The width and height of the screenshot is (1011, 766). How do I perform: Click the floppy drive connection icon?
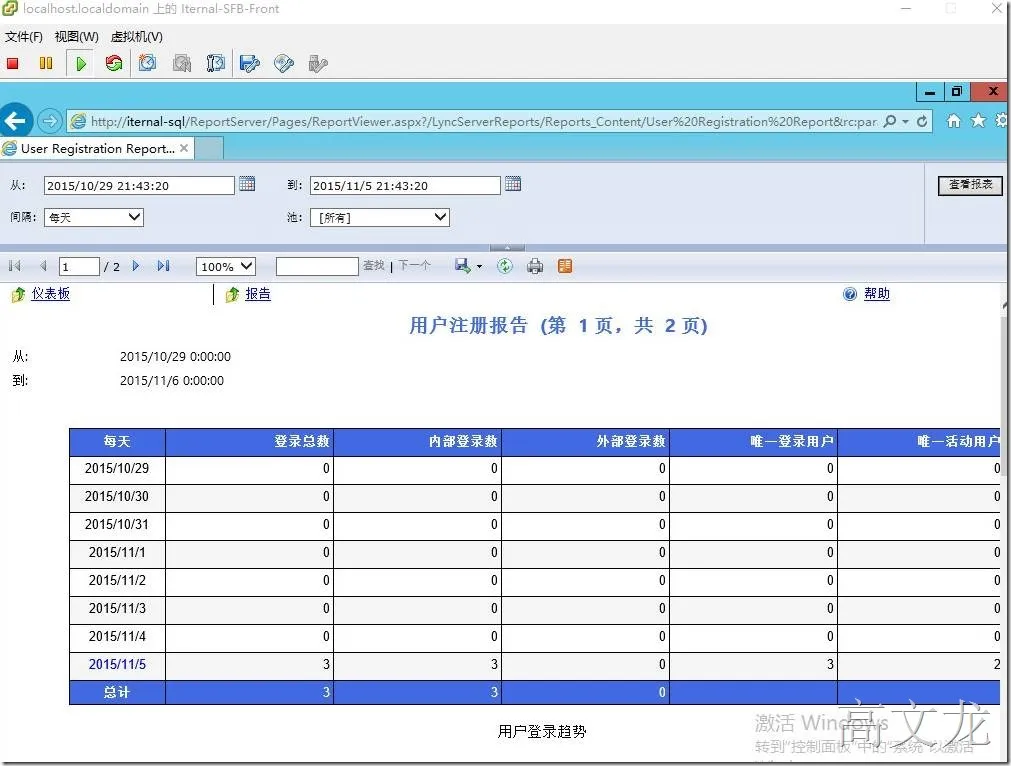pos(250,63)
